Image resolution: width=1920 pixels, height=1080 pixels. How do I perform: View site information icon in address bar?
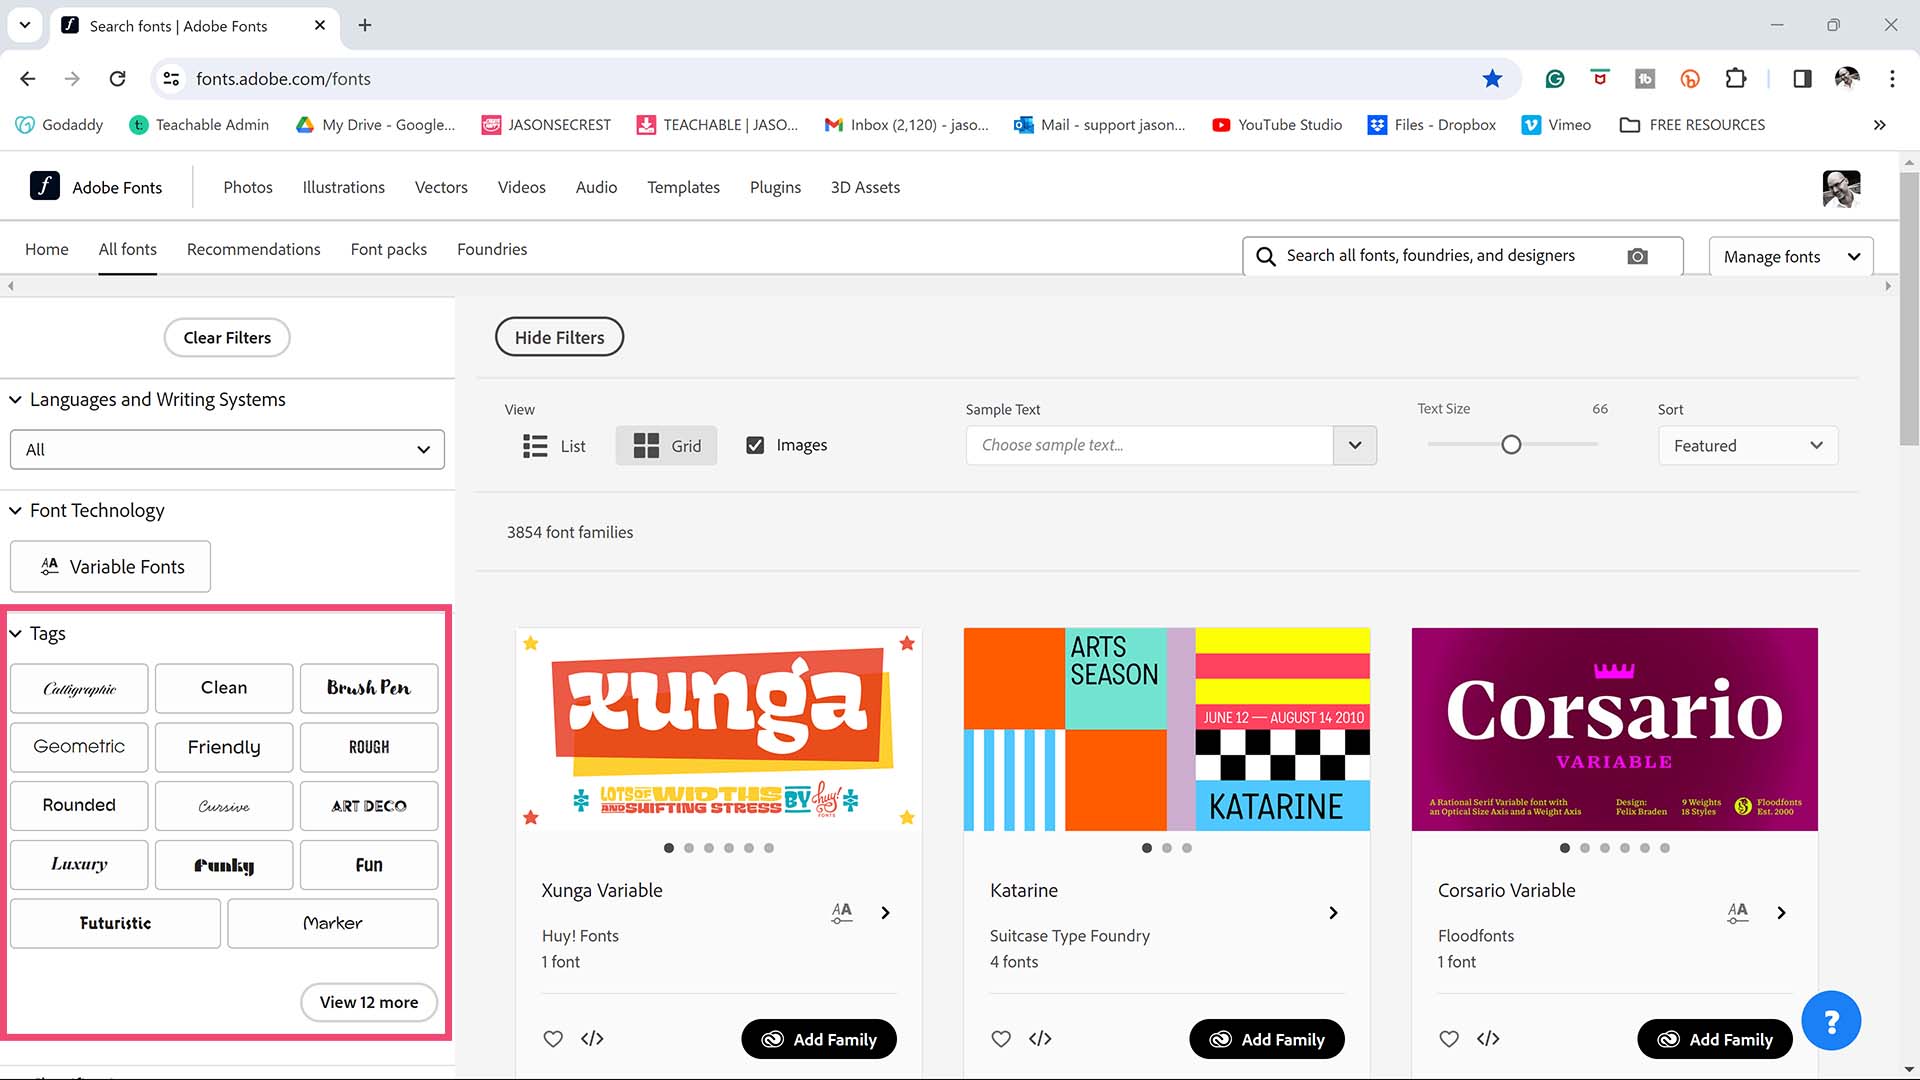click(172, 79)
